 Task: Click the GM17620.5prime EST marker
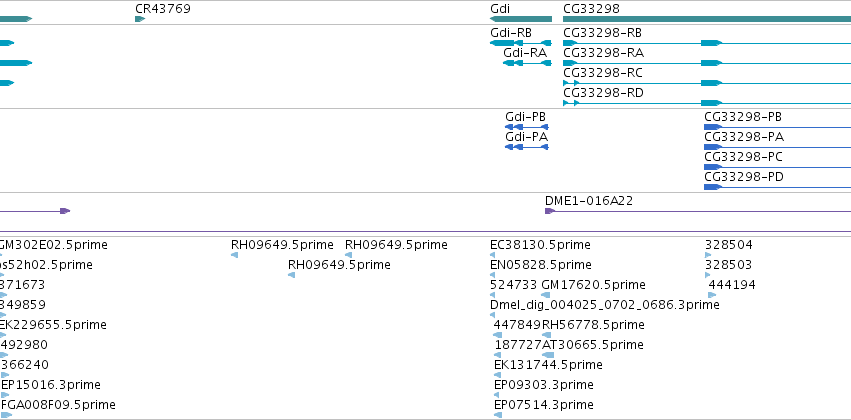pyautogui.click(x=546, y=295)
